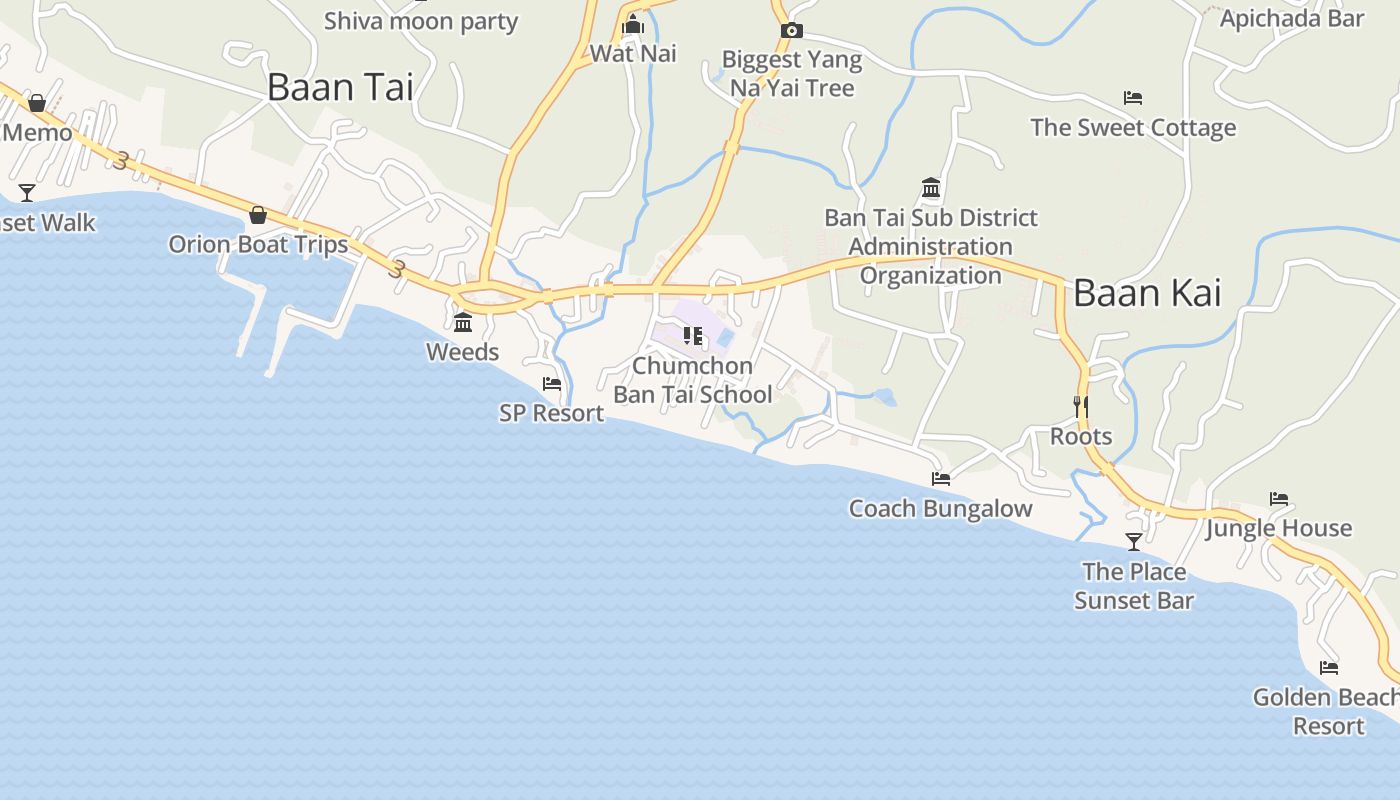Screen dimensions: 1400x800
Task: Click the Golden Beach Resort bed icon
Action: pyautogui.click(x=1329, y=668)
